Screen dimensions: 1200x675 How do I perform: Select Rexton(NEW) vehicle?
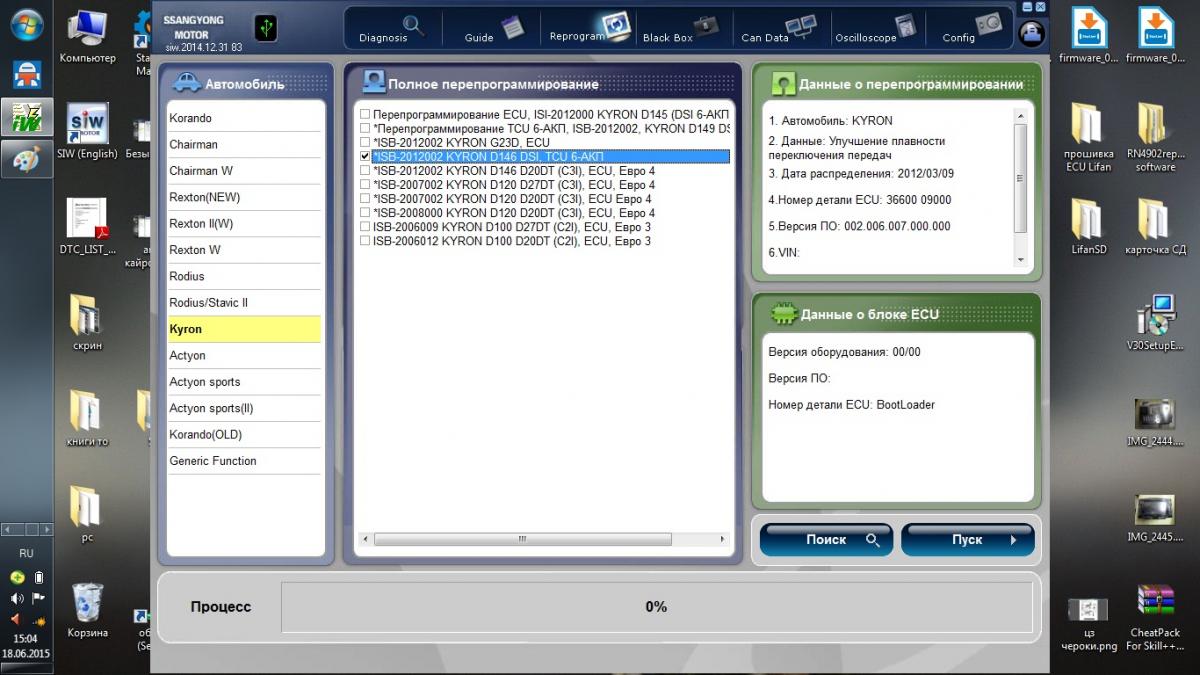pyautogui.click(x=244, y=197)
